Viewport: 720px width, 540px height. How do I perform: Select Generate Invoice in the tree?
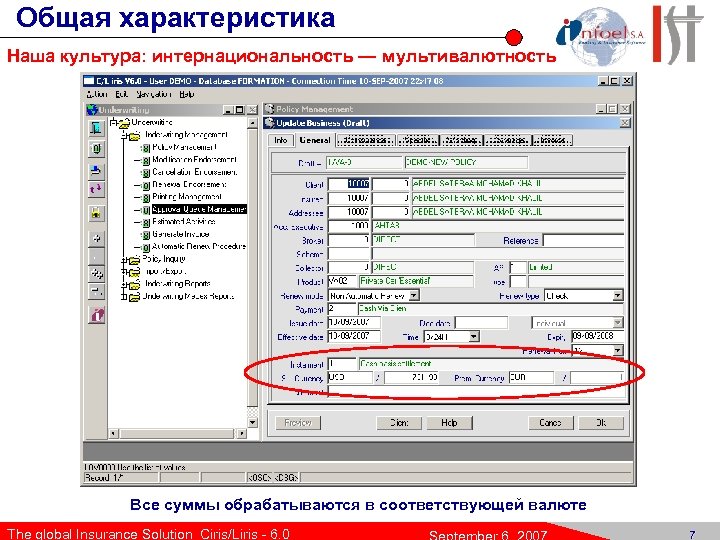pos(180,234)
